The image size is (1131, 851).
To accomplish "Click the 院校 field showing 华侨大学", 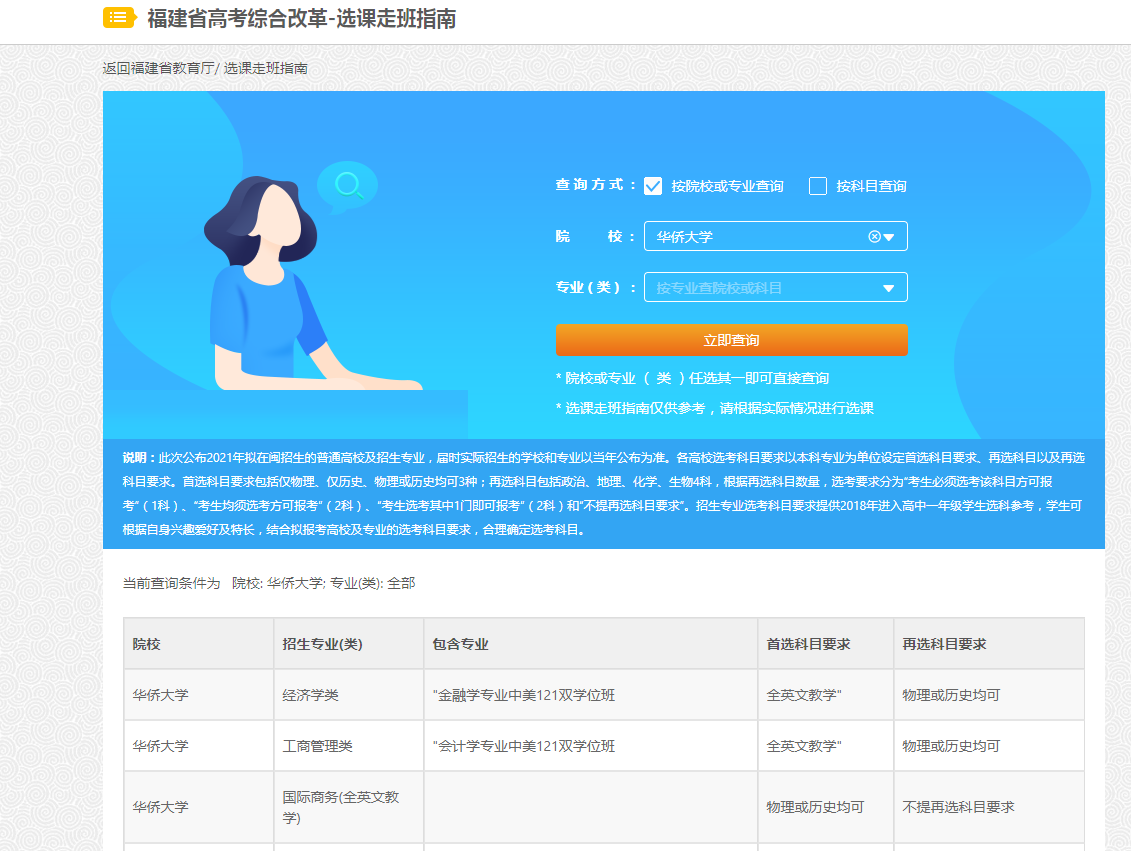I will [x=775, y=237].
